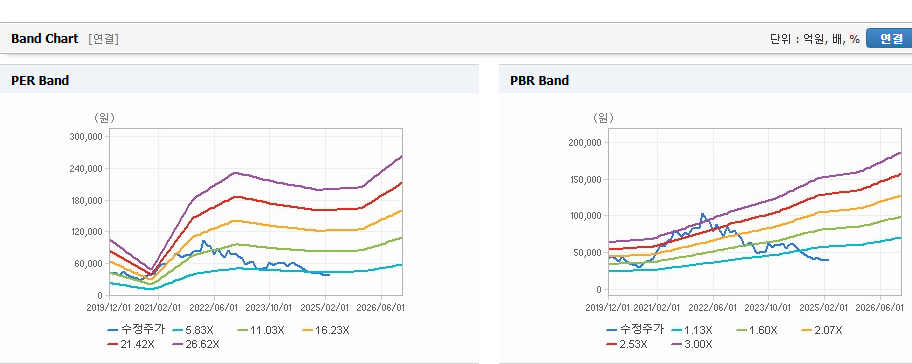
Task: Select the PBR Band panel title
Action: pos(539,81)
